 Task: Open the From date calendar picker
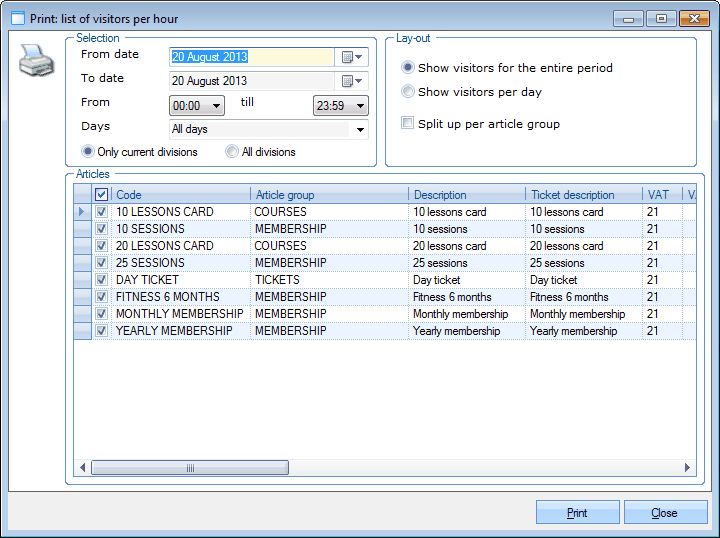(352, 57)
